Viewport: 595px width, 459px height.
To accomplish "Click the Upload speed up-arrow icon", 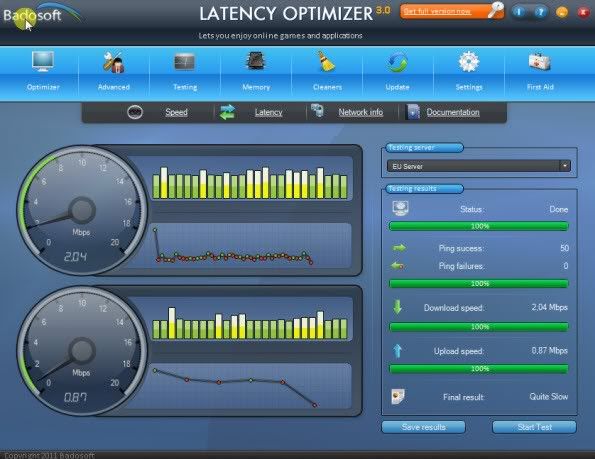I will pyautogui.click(x=397, y=351).
